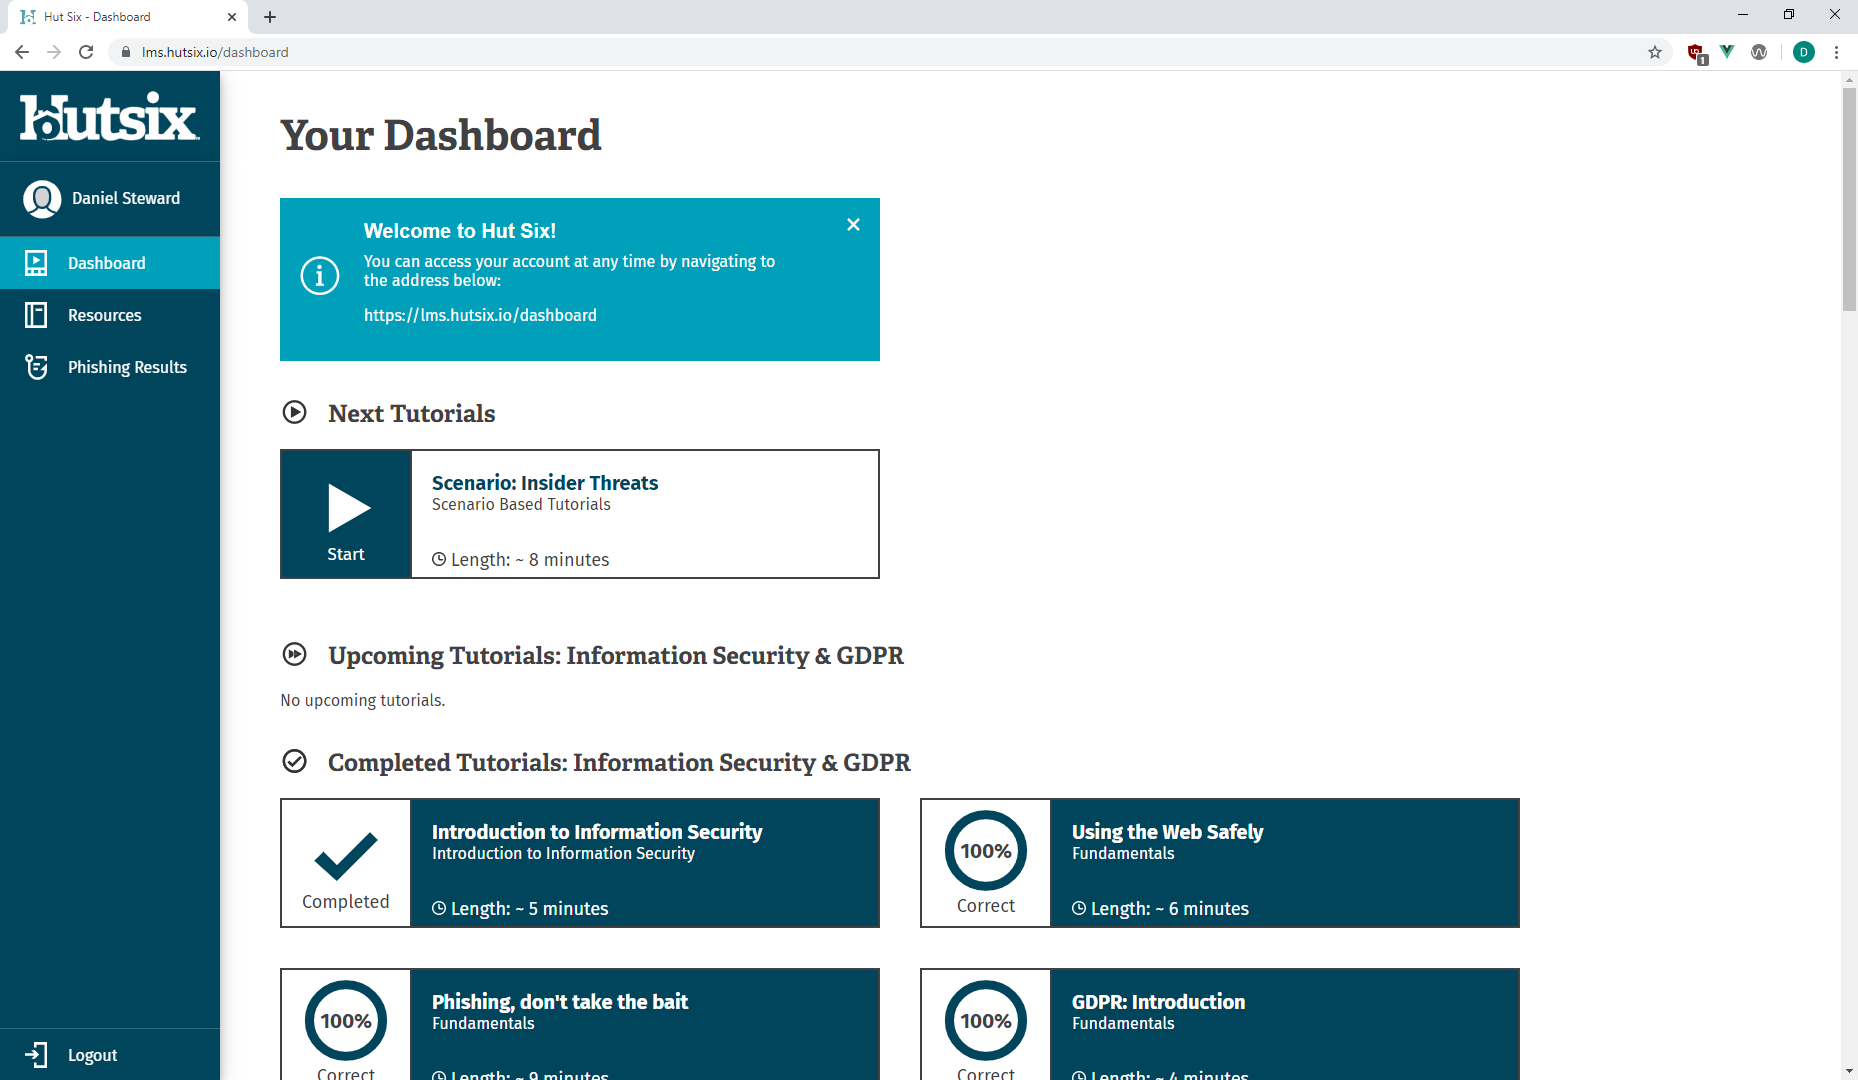Click the Hut Six logo
Image resolution: width=1858 pixels, height=1080 pixels.
click(x=109, y=117)
